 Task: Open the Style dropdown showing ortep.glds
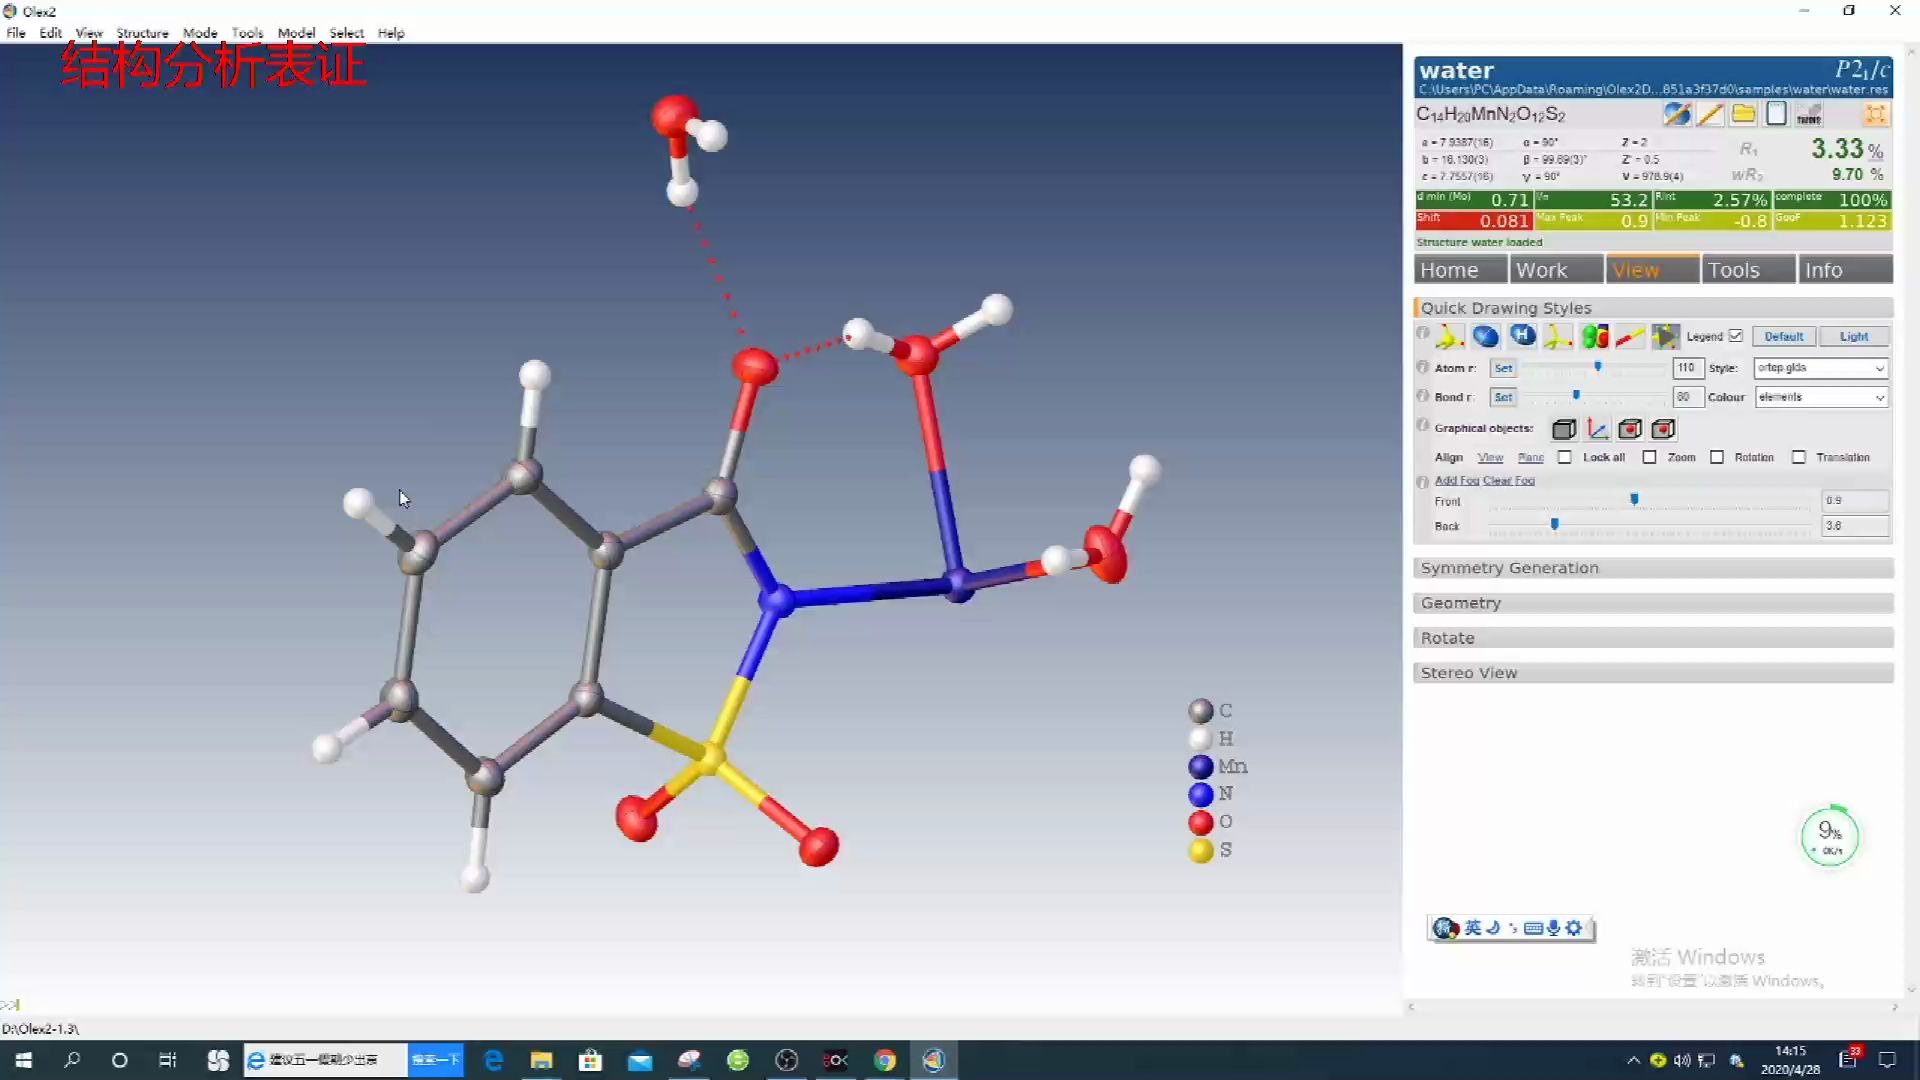pos(1820,368)
